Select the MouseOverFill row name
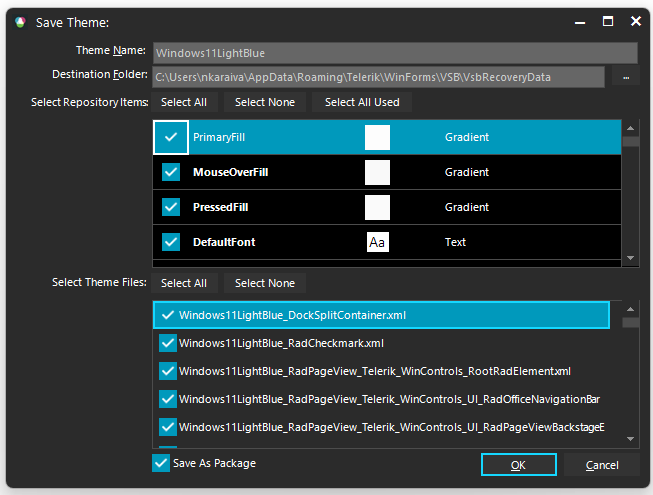 pos(230,172)
